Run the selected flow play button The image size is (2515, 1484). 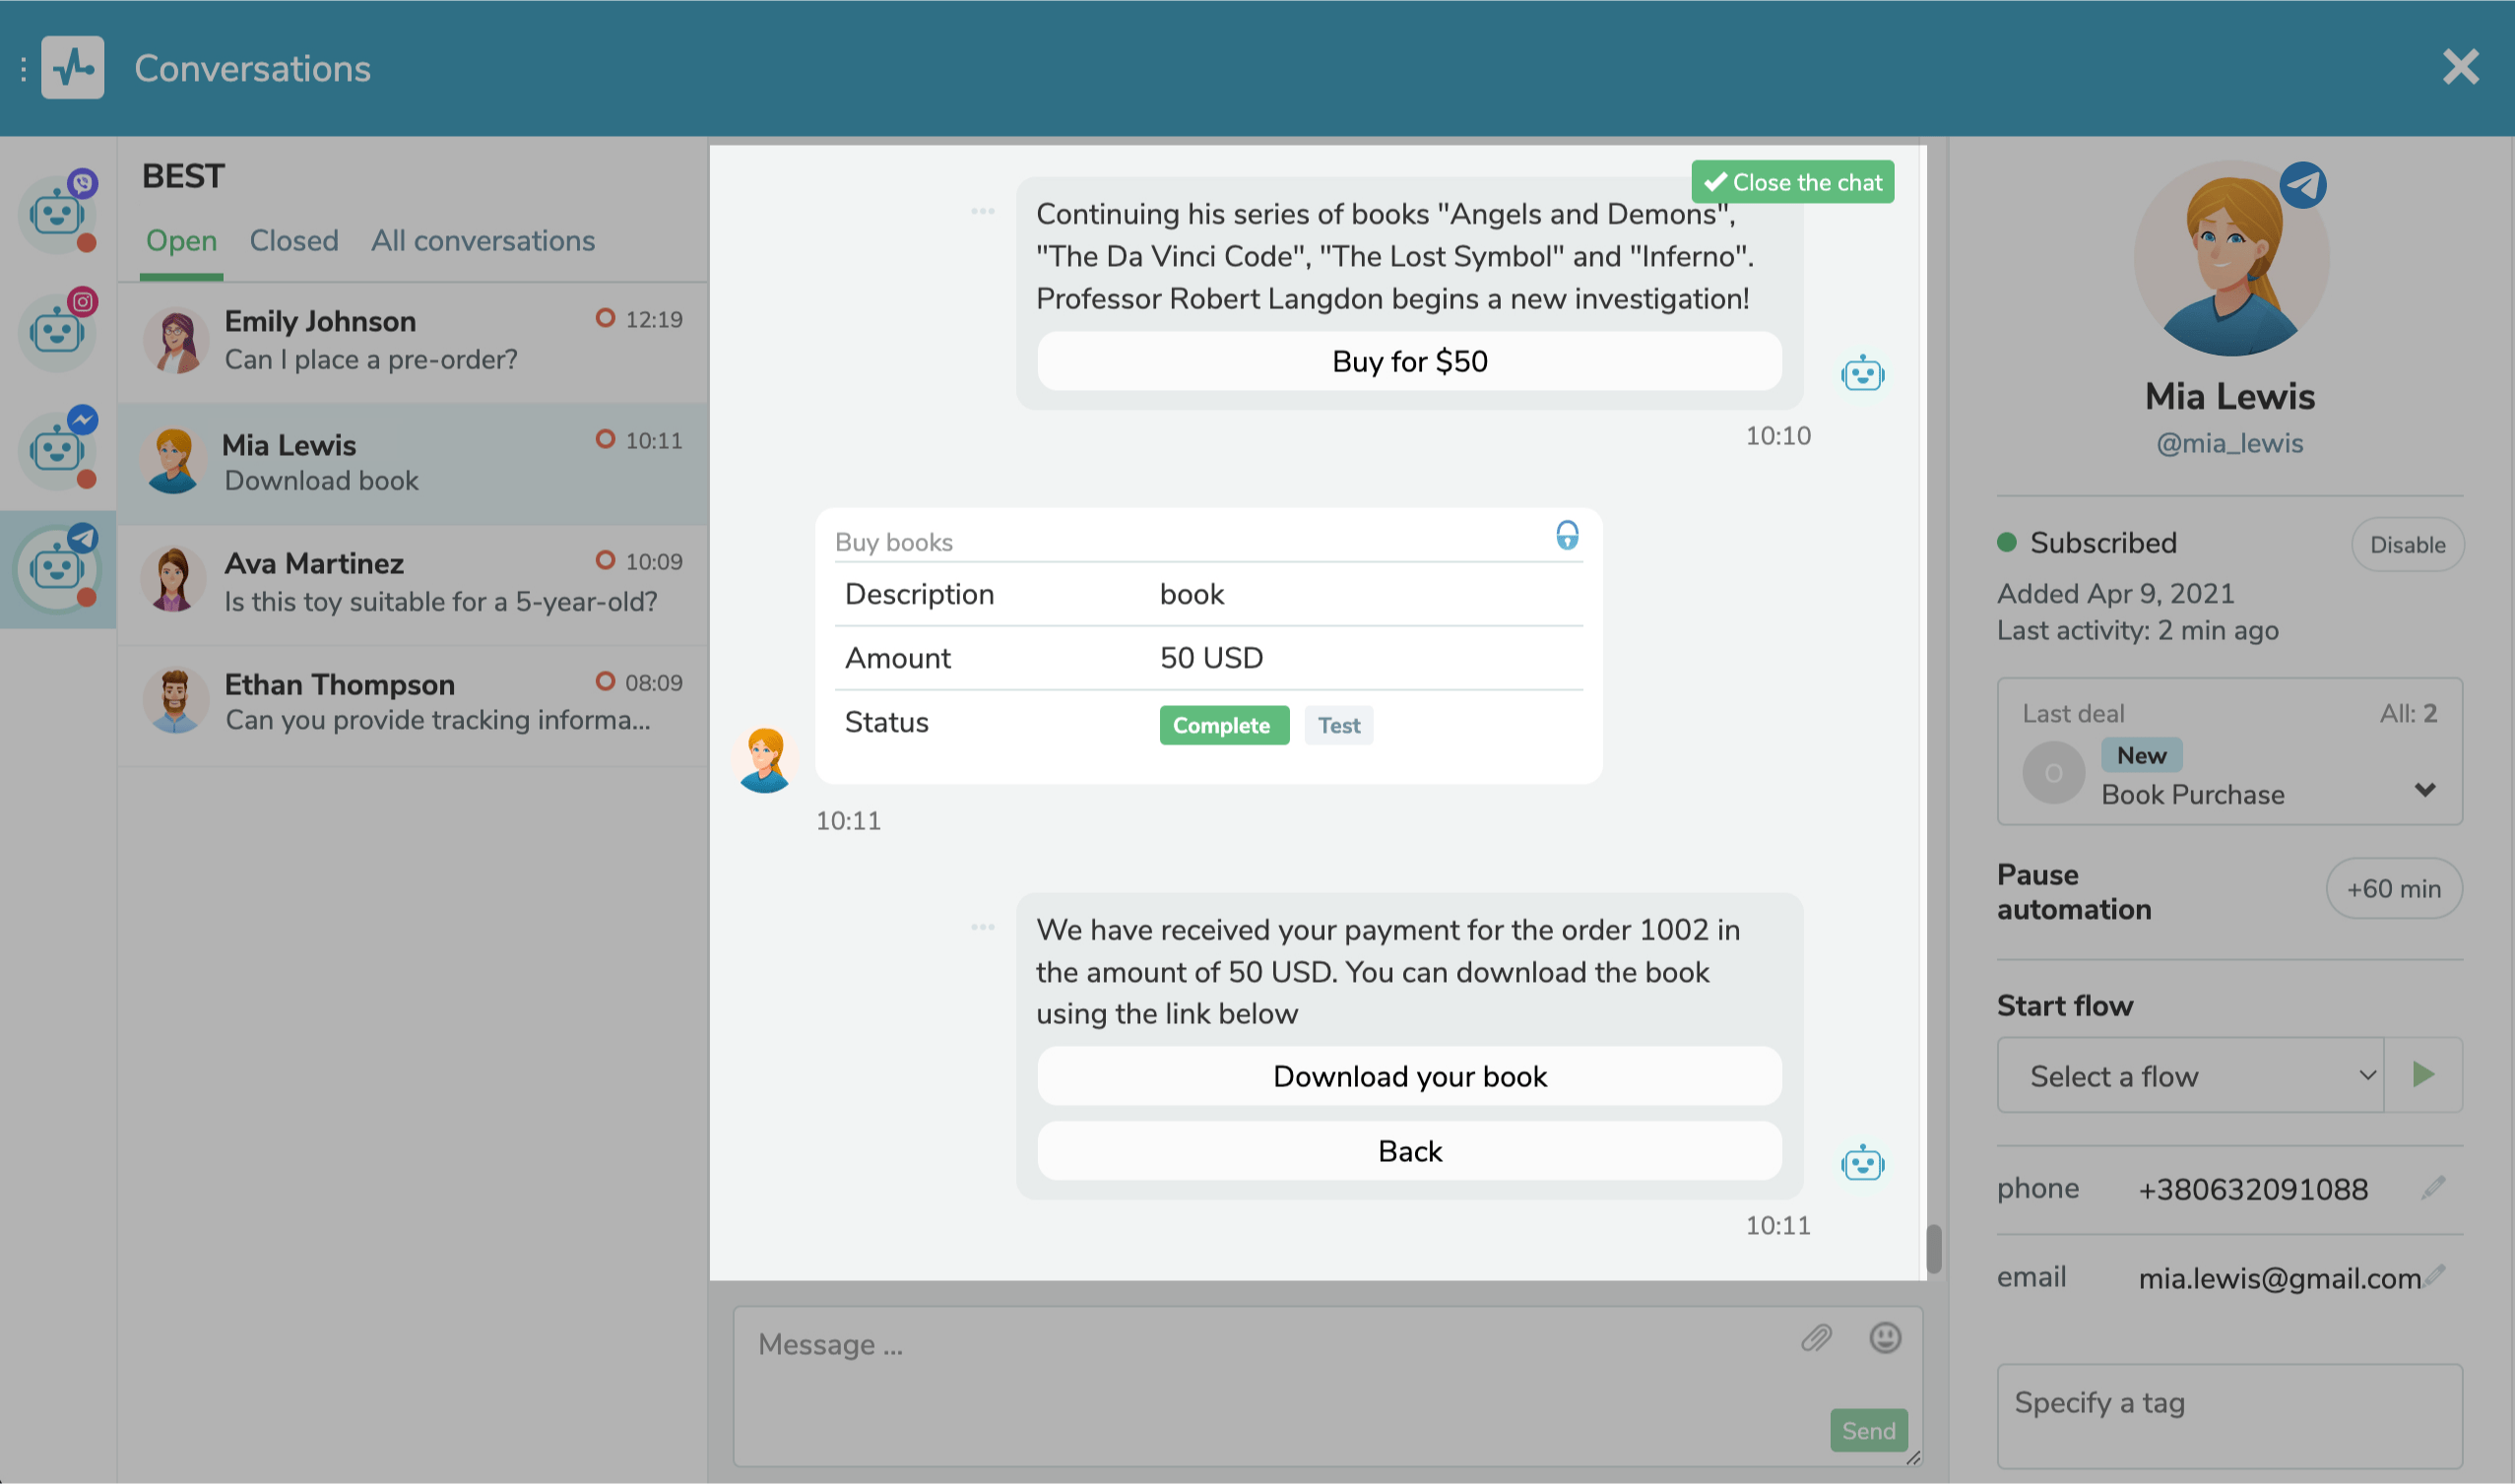[2422, 1075]
